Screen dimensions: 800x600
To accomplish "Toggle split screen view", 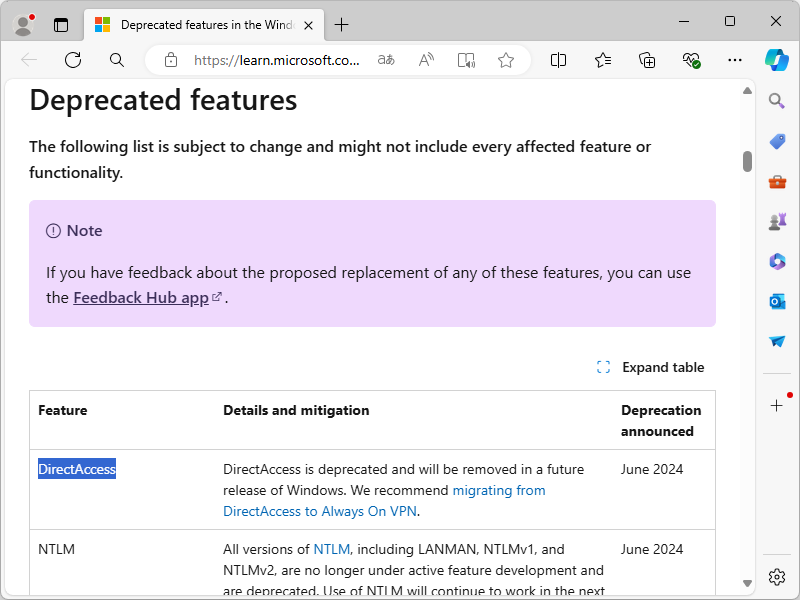I will 559,60.
